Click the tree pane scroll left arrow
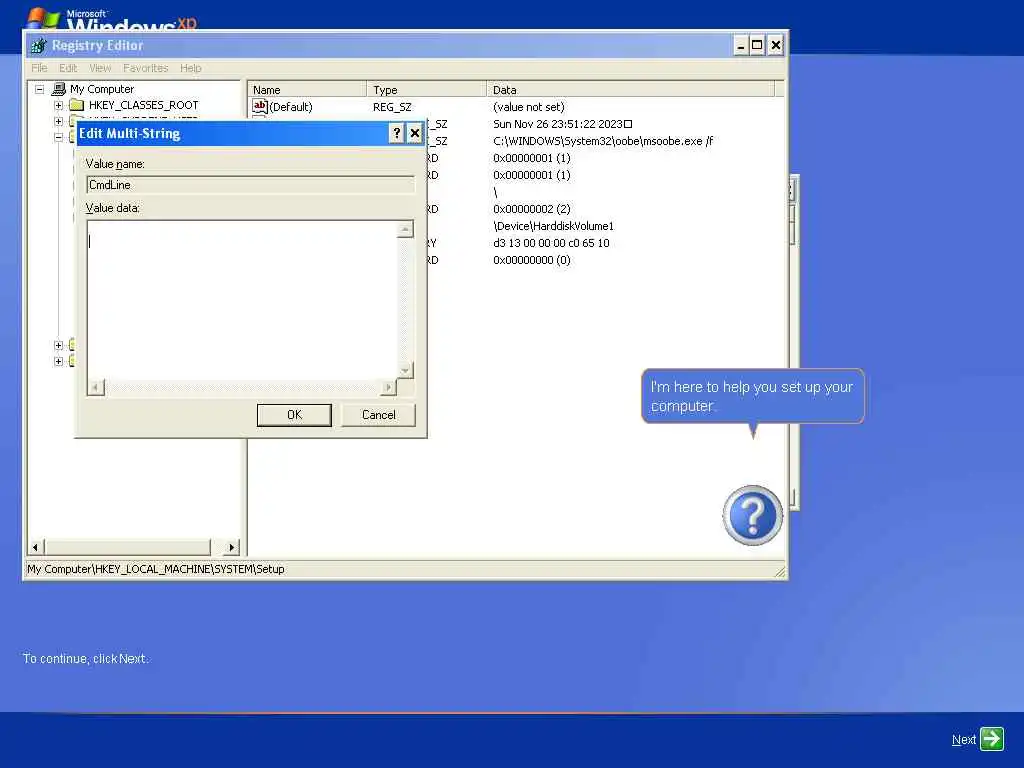The image size is (1024, 768). [37, 547]
